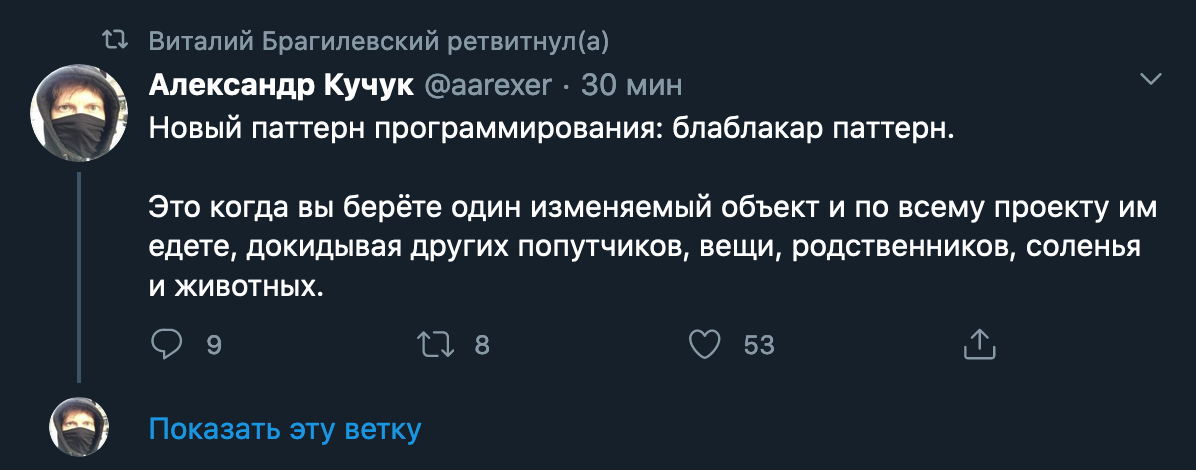Click the small retweet indicator icon above tweet

pyautogui.click(x=117, y=41)
